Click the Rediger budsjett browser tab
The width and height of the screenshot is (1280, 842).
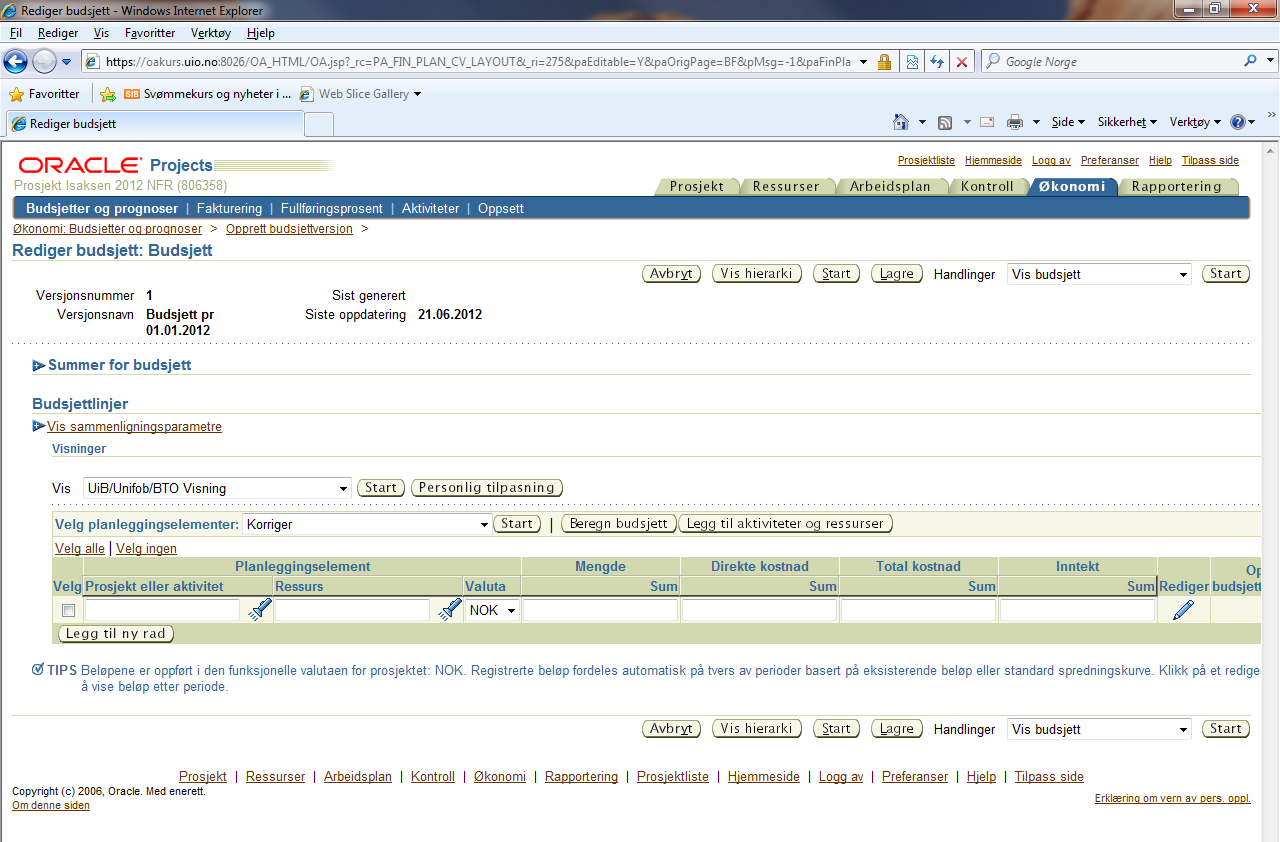(153, 124)
